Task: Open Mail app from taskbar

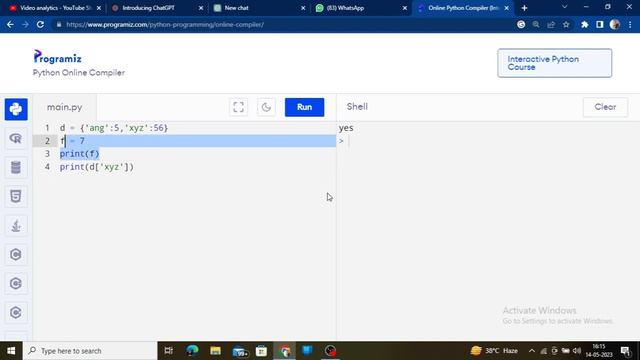Action: [x=240, y=351]
